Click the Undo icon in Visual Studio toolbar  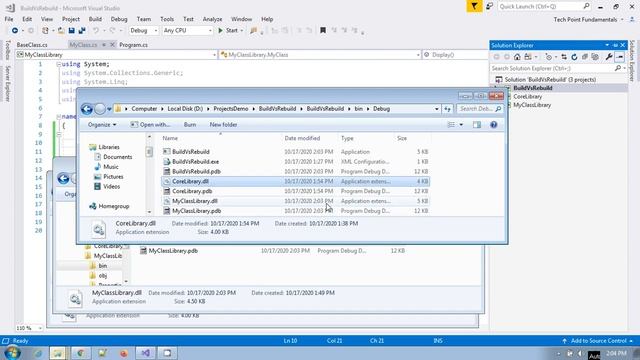(x=96, y=31)
